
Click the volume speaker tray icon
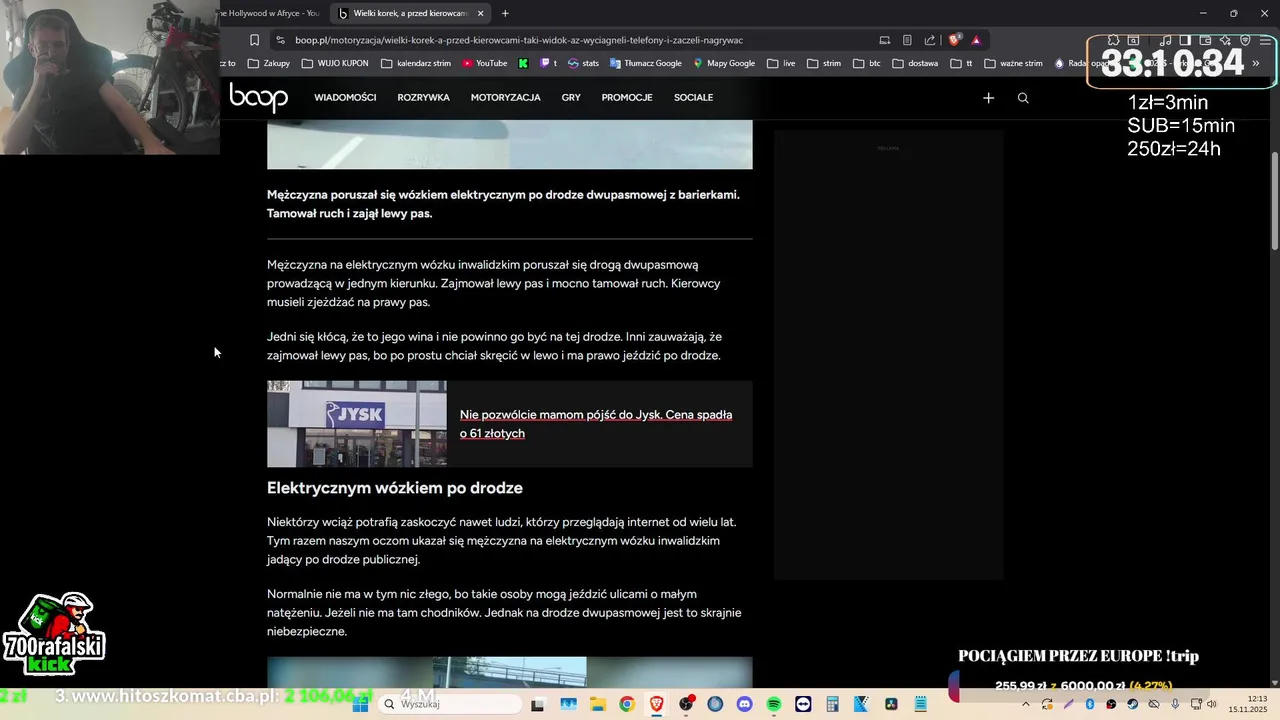pos(1213,704)
